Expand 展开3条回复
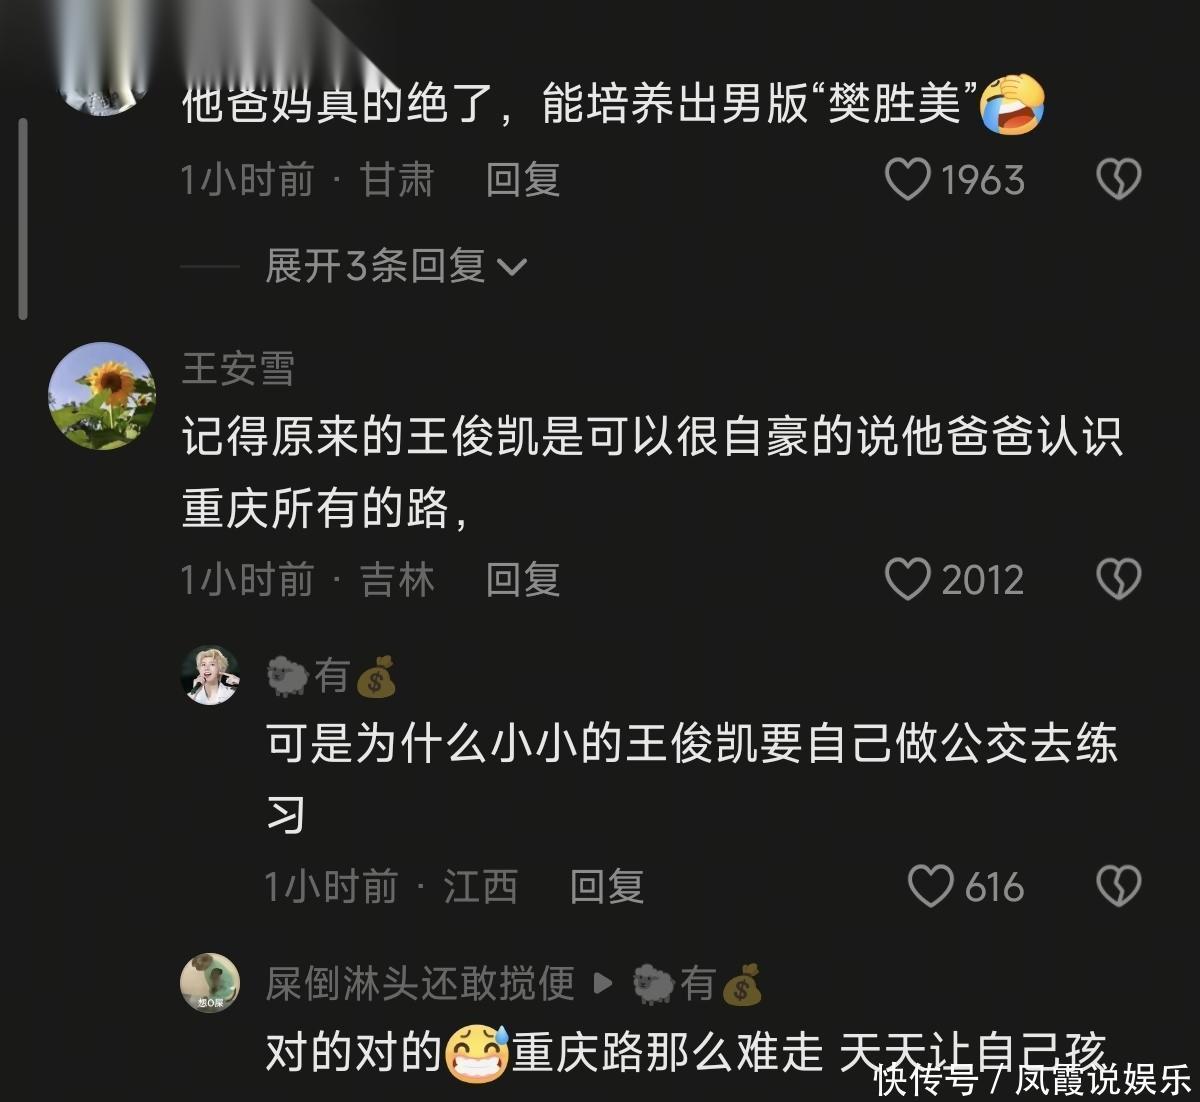This screenshot has height=1102, width=1200. click(x=396, y=266)
